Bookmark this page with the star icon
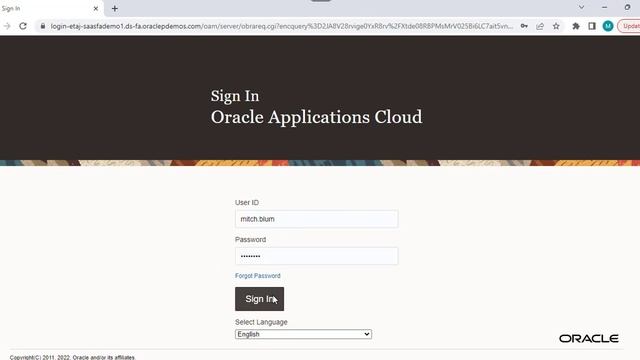This screenshot has height=360, width=640. coord(556,26)
